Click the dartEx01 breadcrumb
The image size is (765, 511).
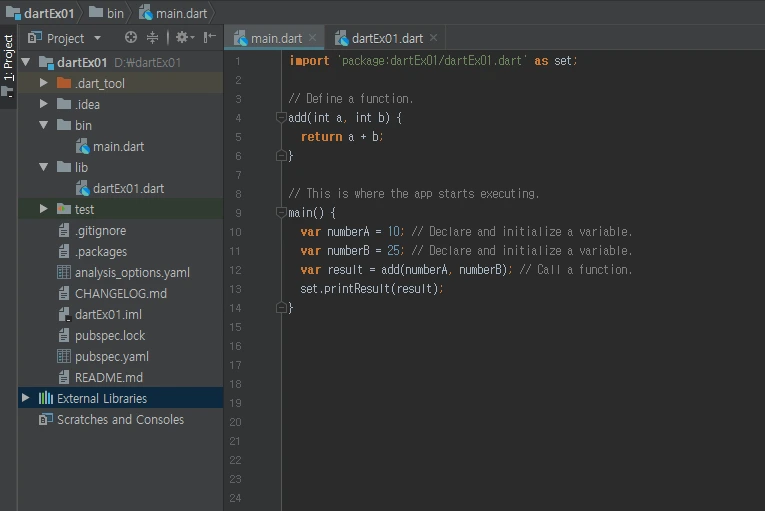(40, 13)
